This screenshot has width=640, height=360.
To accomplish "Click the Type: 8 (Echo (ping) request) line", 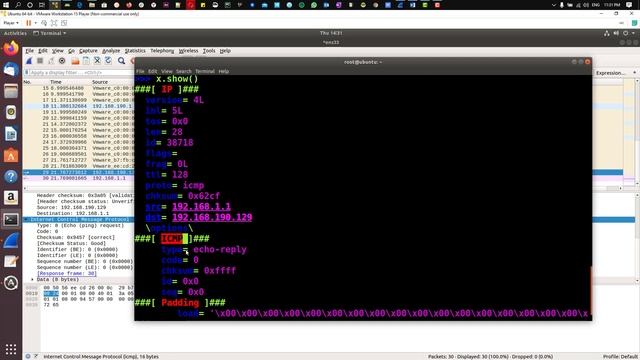I will (x=80, y=226).
